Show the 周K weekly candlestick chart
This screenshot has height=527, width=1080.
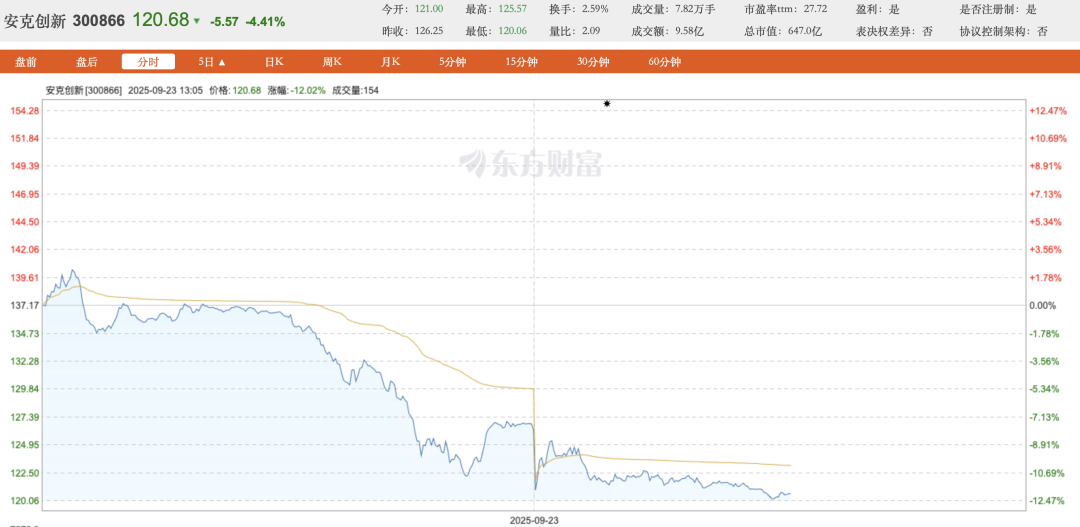(x=333, y=62)
